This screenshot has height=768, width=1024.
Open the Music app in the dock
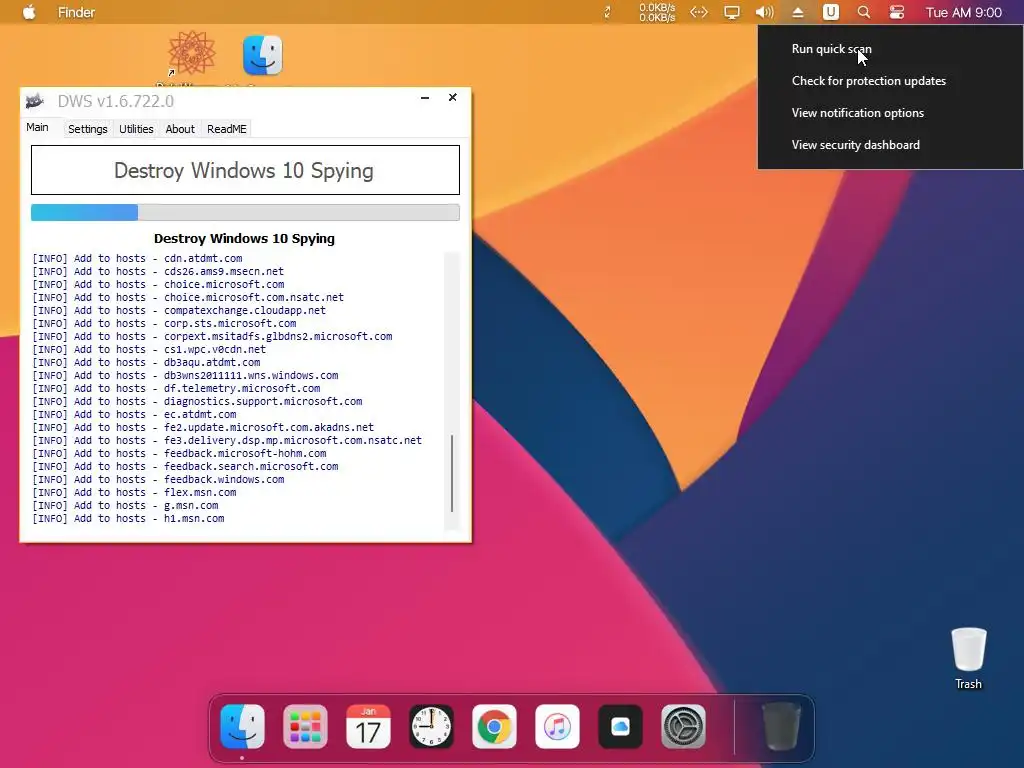[x=557, y=726]
